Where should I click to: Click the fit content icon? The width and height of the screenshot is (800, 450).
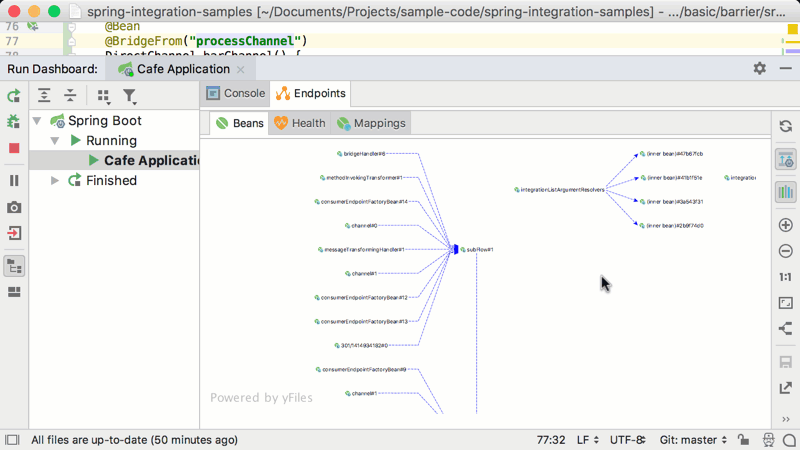point(785,303)
